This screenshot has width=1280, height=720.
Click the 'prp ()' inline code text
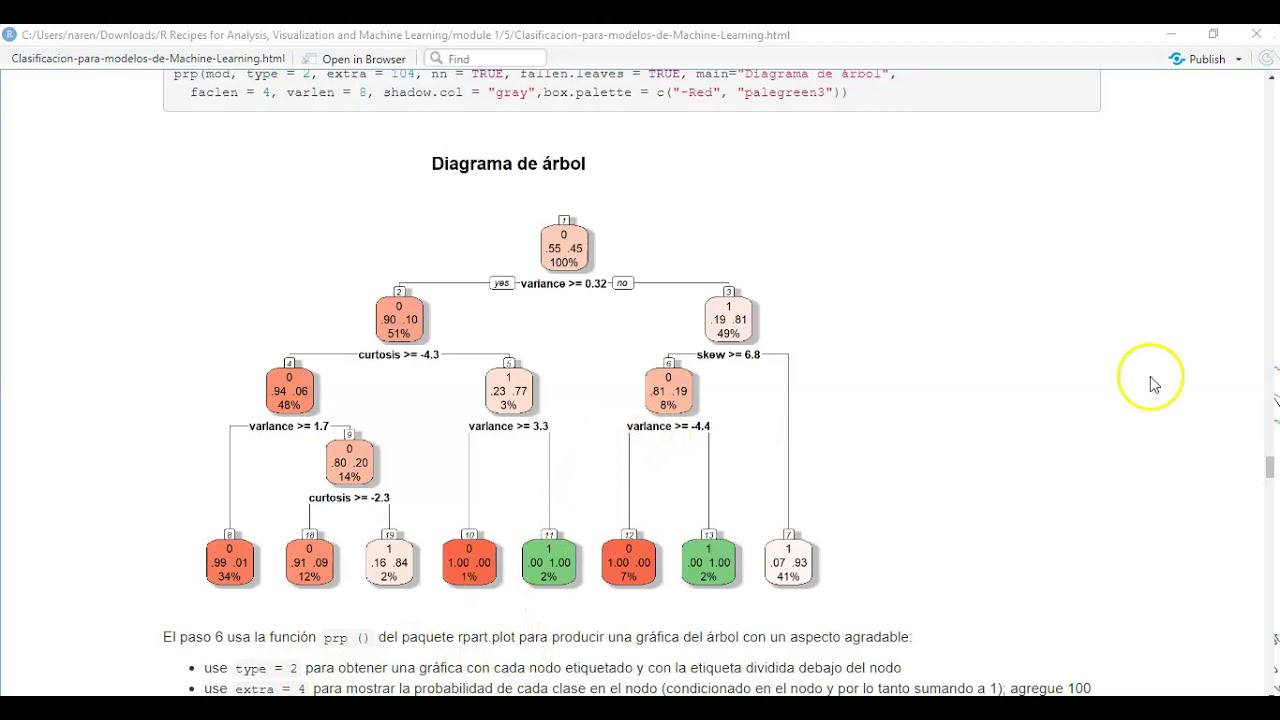click(x=347, y=638)
